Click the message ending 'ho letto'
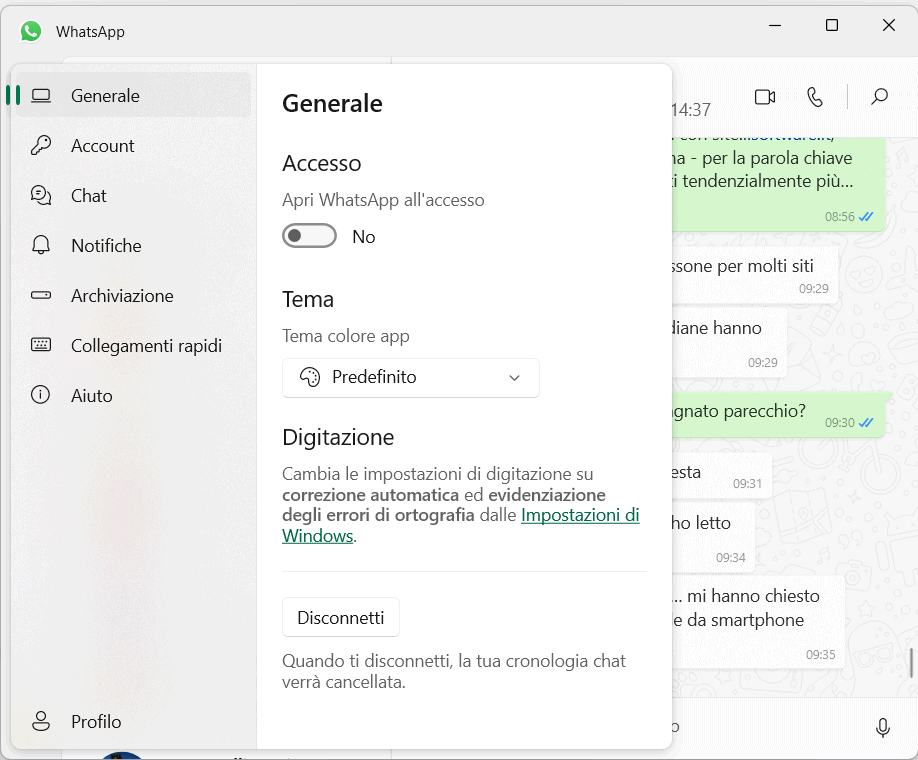918x760 pixels. 714,537
